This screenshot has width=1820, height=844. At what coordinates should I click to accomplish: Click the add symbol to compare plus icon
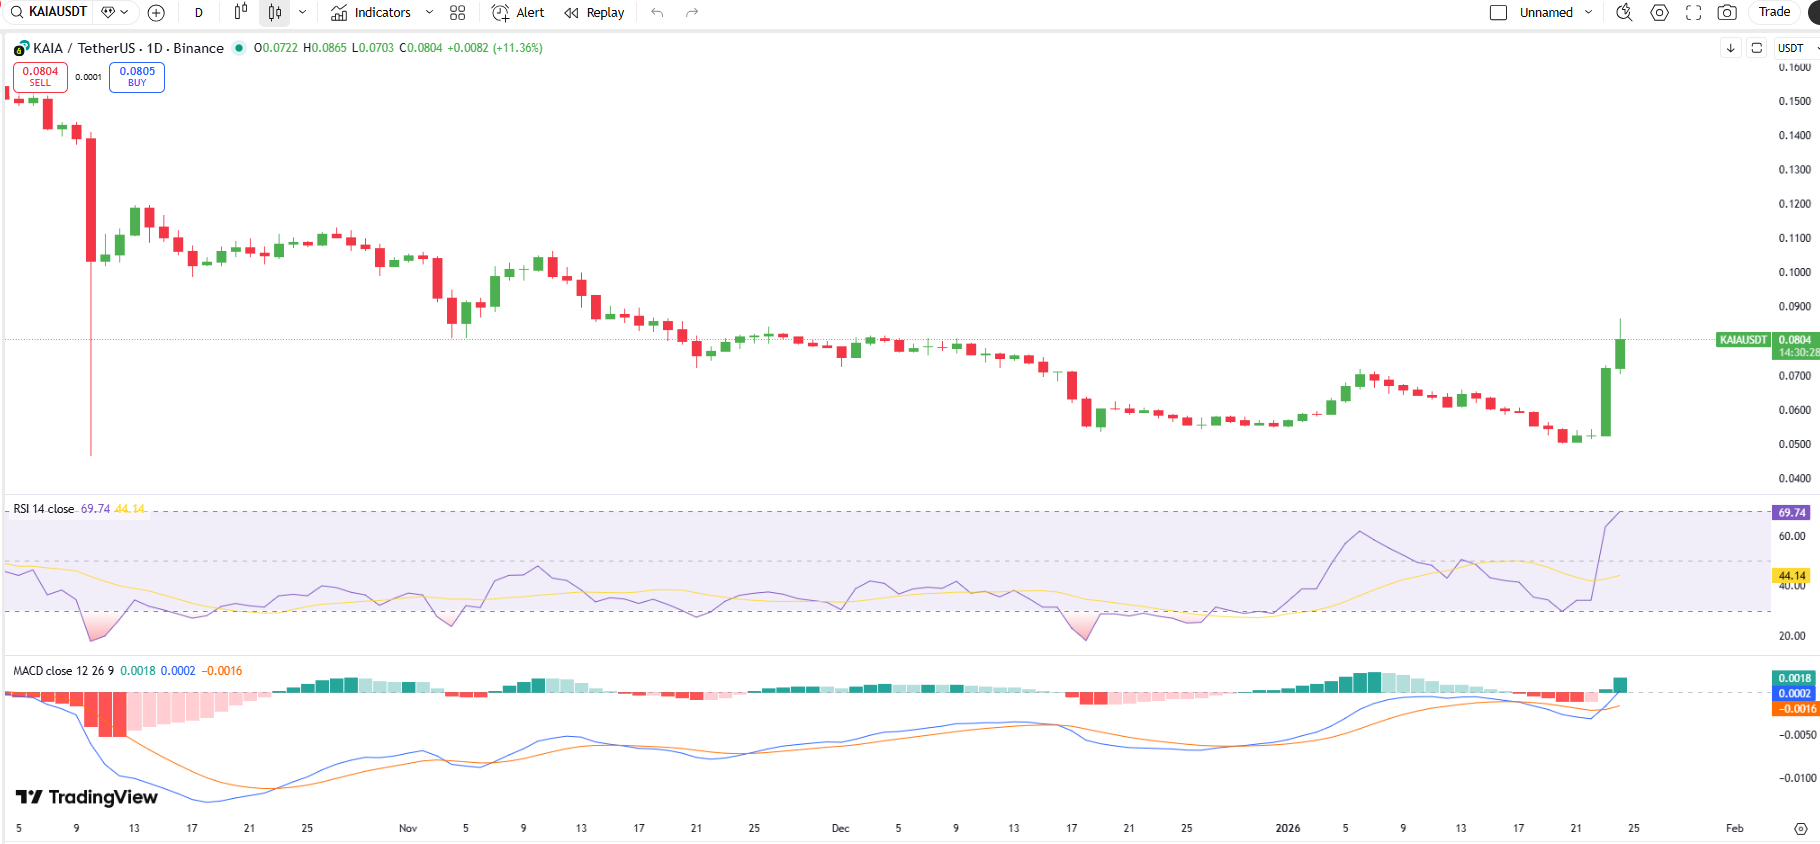point(156,13)
